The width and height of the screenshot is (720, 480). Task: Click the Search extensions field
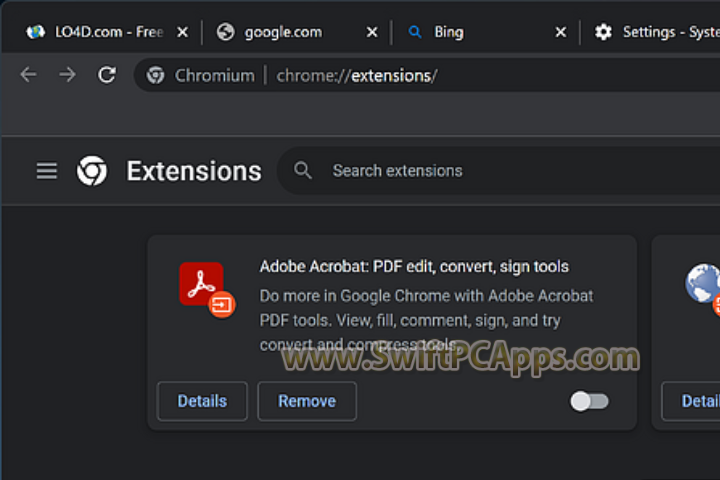pos(498,170)
